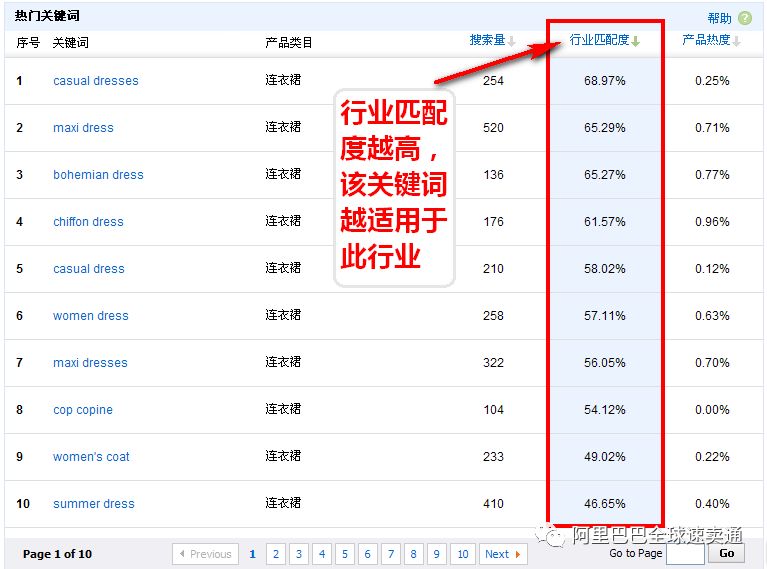Click keyword cop copine

tap(83, 410)
